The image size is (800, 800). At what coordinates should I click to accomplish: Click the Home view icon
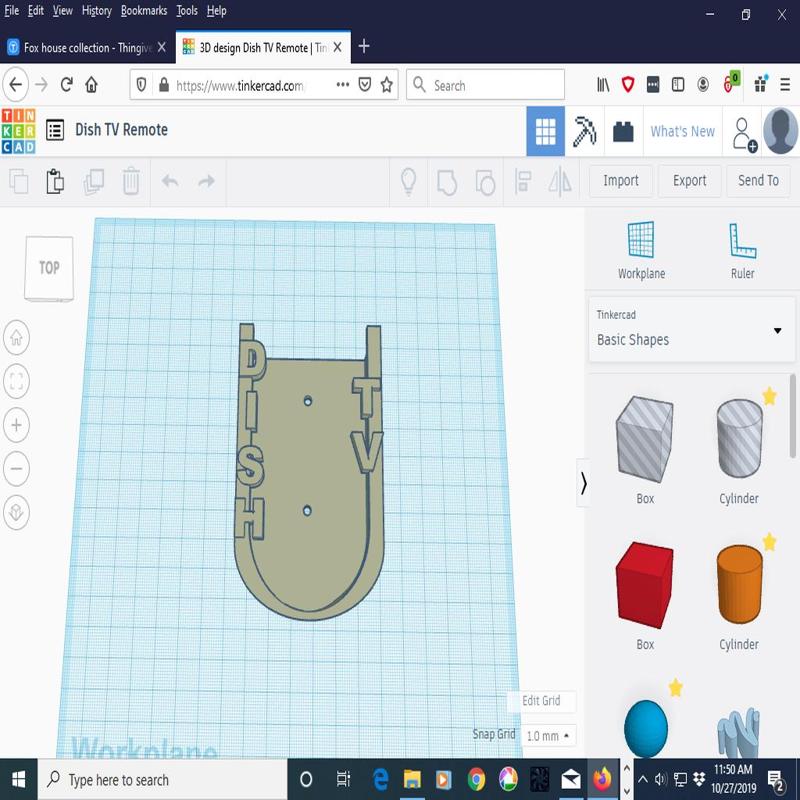(17, 338)
